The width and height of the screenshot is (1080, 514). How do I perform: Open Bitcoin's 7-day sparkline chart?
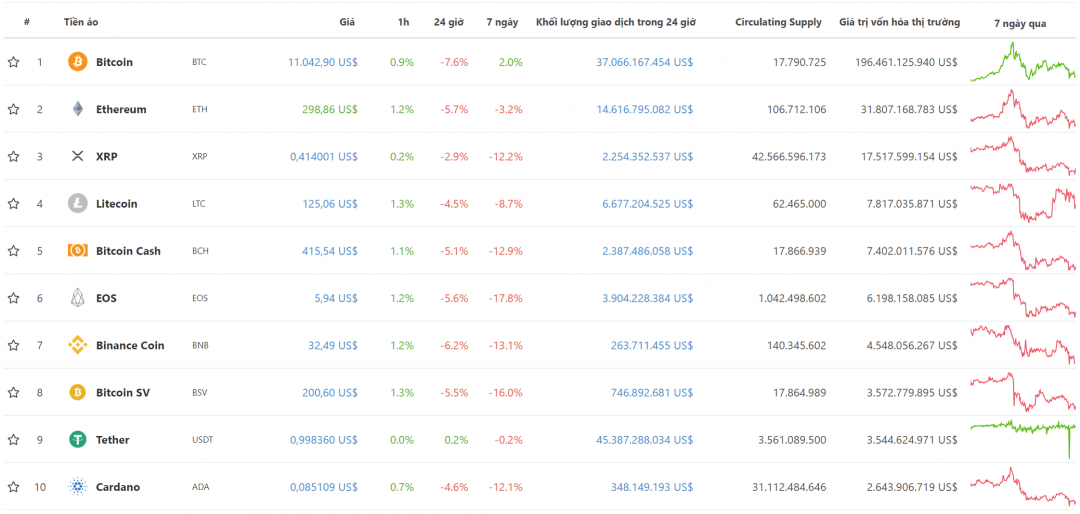(1024, 62)
